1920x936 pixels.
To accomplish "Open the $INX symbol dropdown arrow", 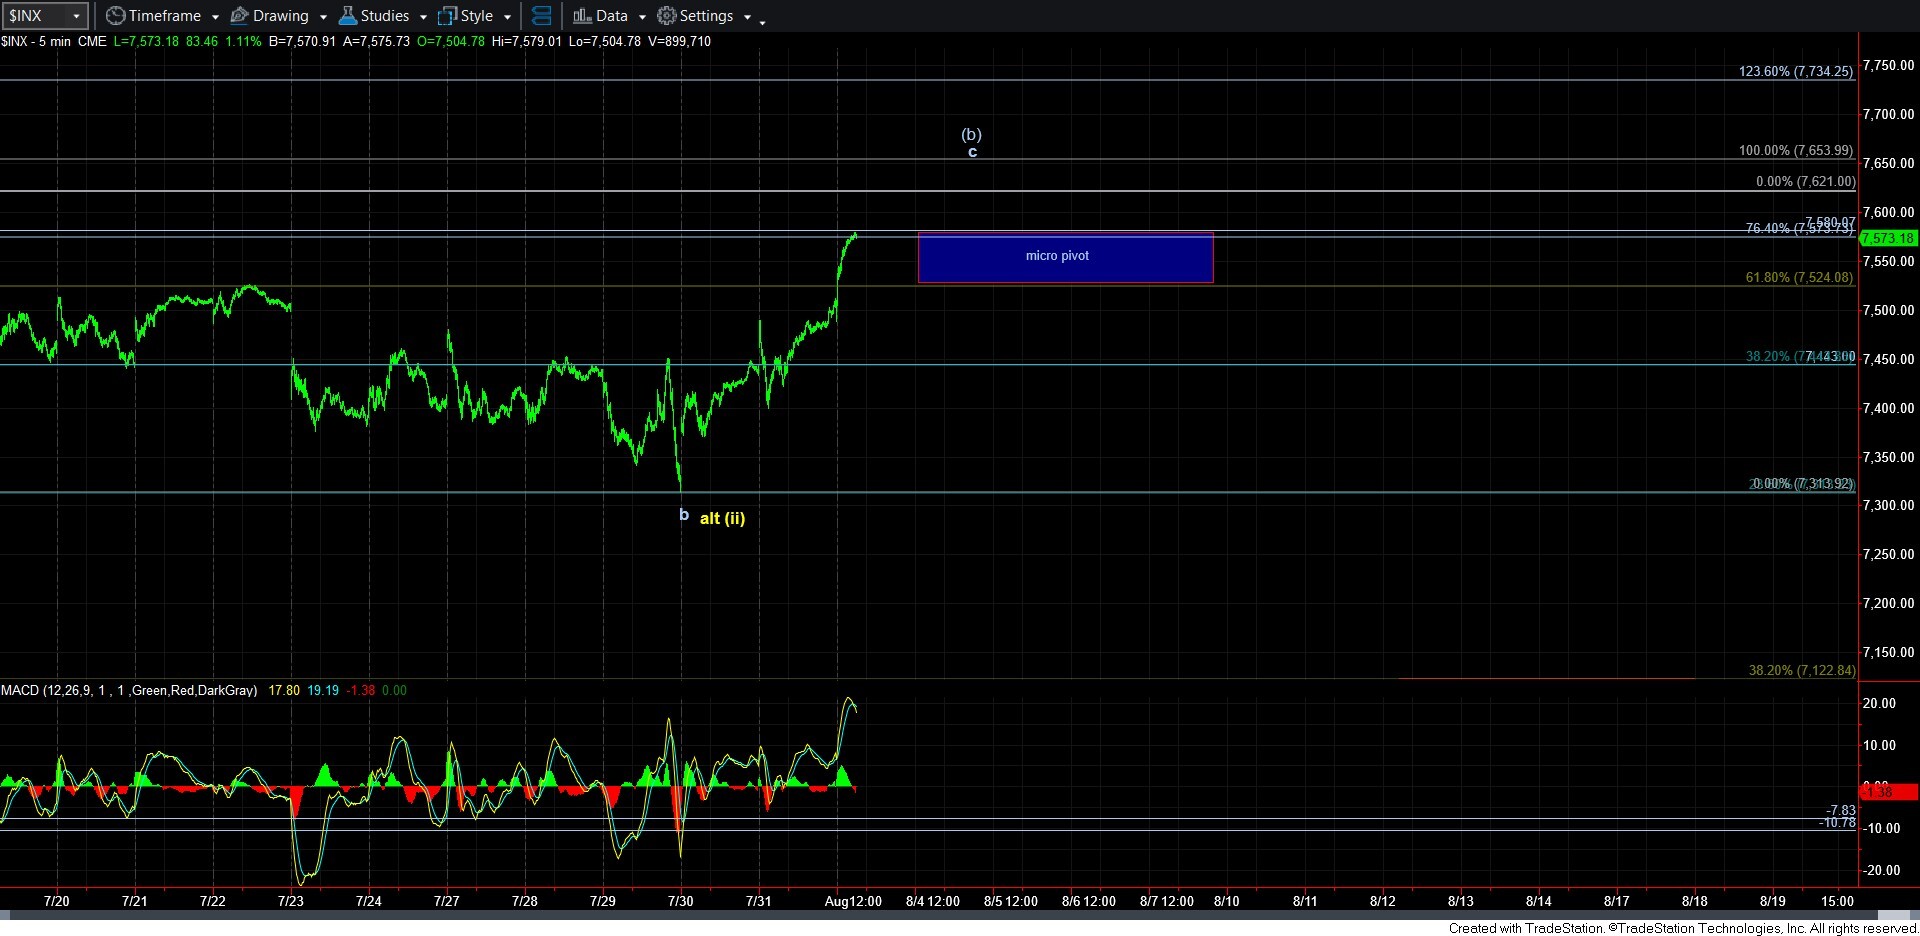I will coord(76,16).
